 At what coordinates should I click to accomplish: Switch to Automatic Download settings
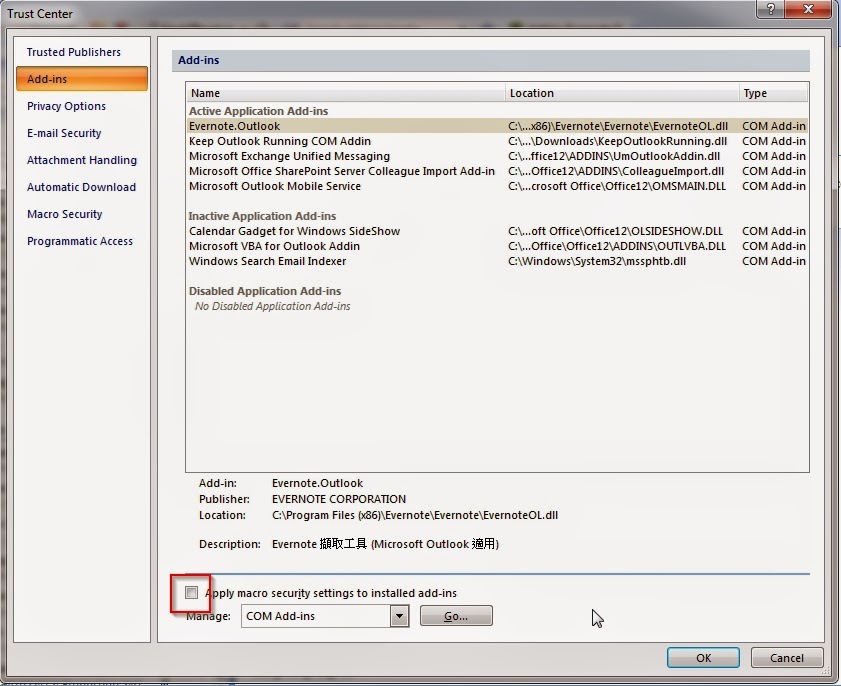click(x=81, y=187)
